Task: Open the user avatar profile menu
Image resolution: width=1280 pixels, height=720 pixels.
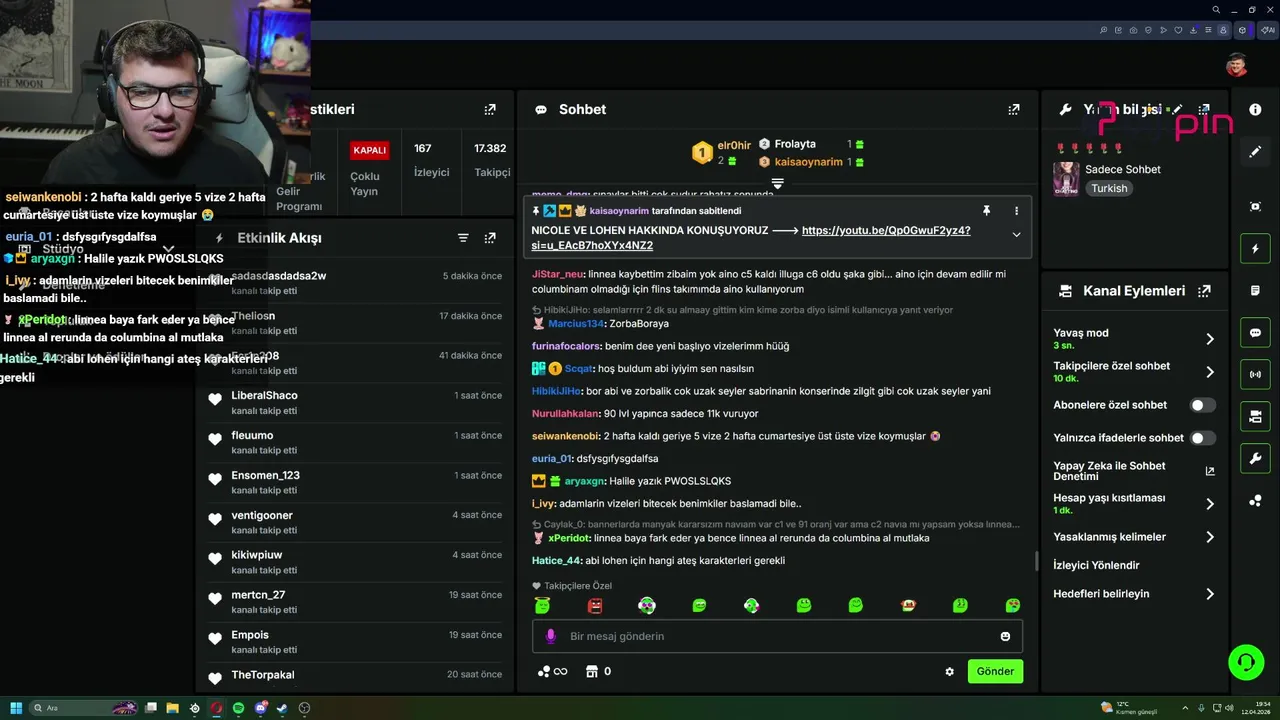Action: point(1237,66)
